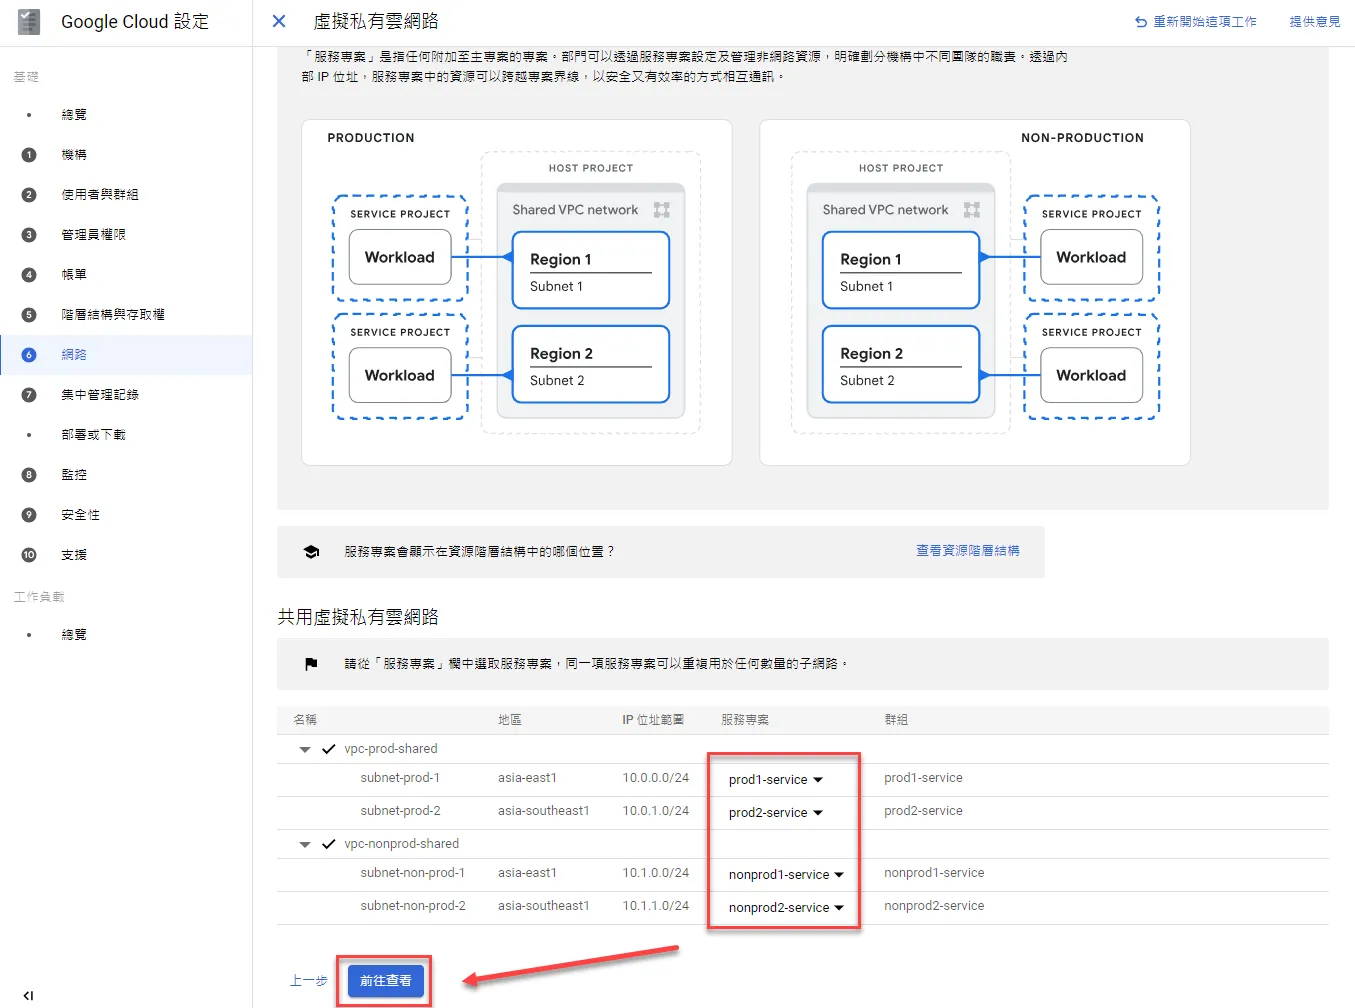Screen dimensions: 1355x1008
Task: Click the subnet-prod-2 name cell
Action: 400,811
